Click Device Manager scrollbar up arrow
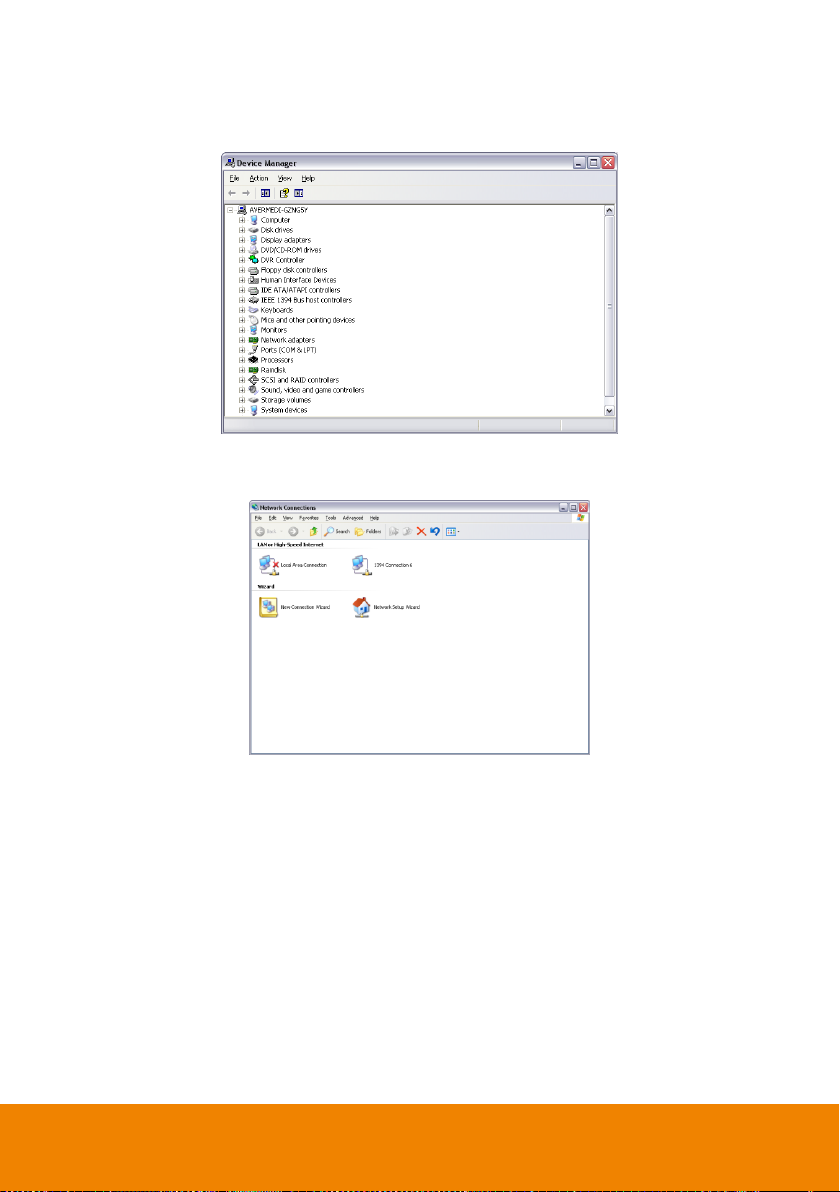Image resolution: width=840 pixels, height=1192 pixels. click(x=609, y=210)
